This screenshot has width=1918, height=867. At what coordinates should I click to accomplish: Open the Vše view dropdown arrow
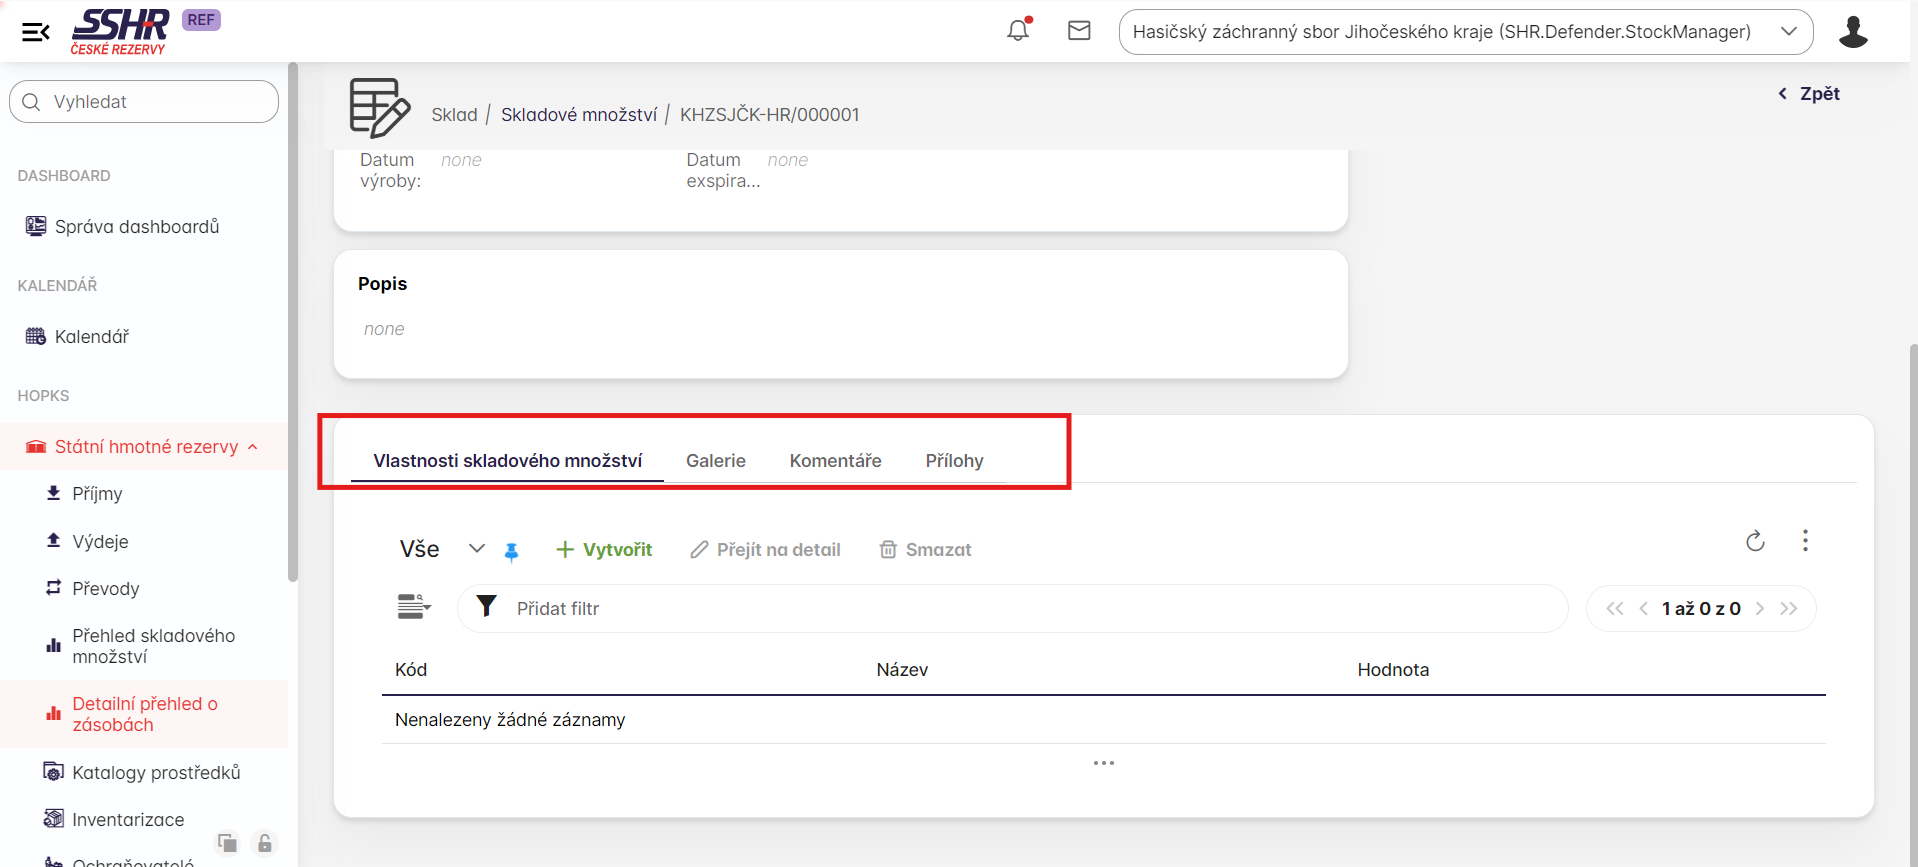pyautogui.click(x=477, y=549)
